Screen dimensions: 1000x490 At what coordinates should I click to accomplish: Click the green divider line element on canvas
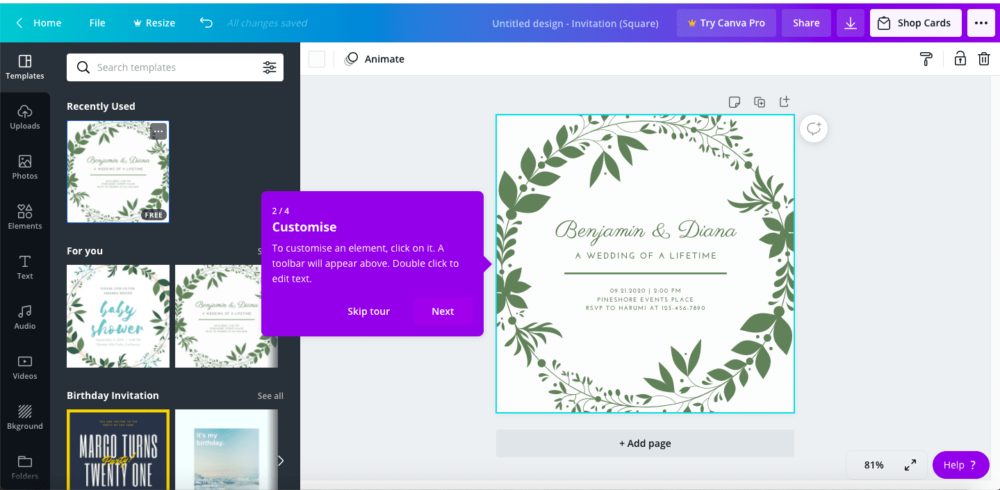645,273
